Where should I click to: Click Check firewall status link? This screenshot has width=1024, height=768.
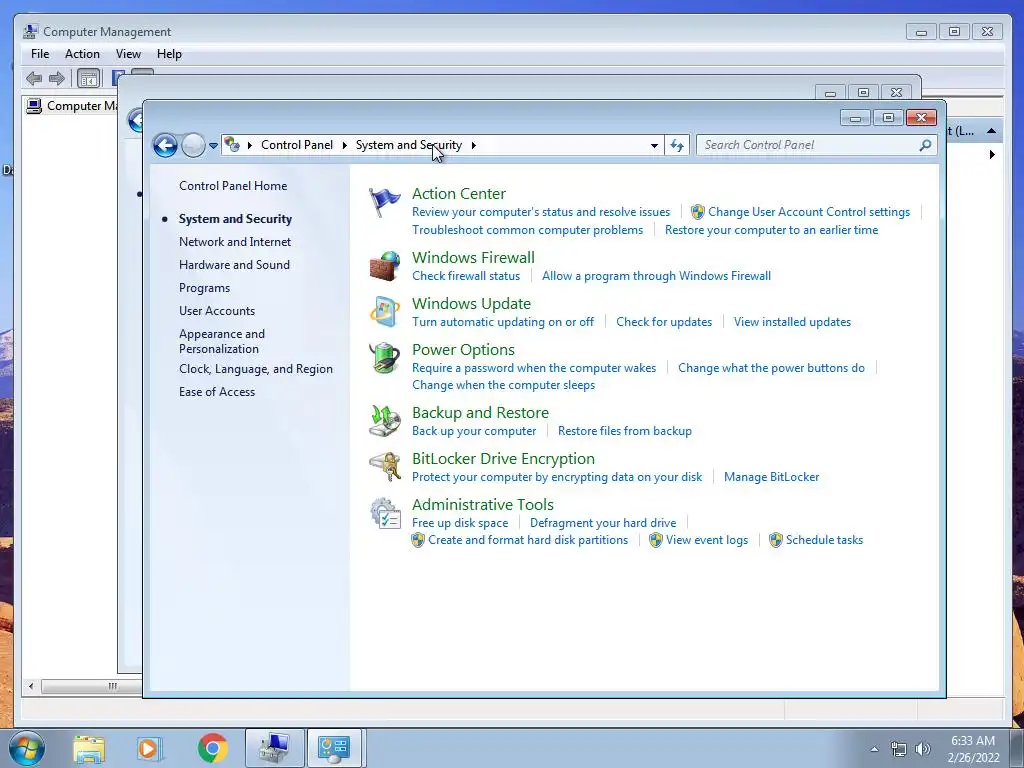coord(466,276)
